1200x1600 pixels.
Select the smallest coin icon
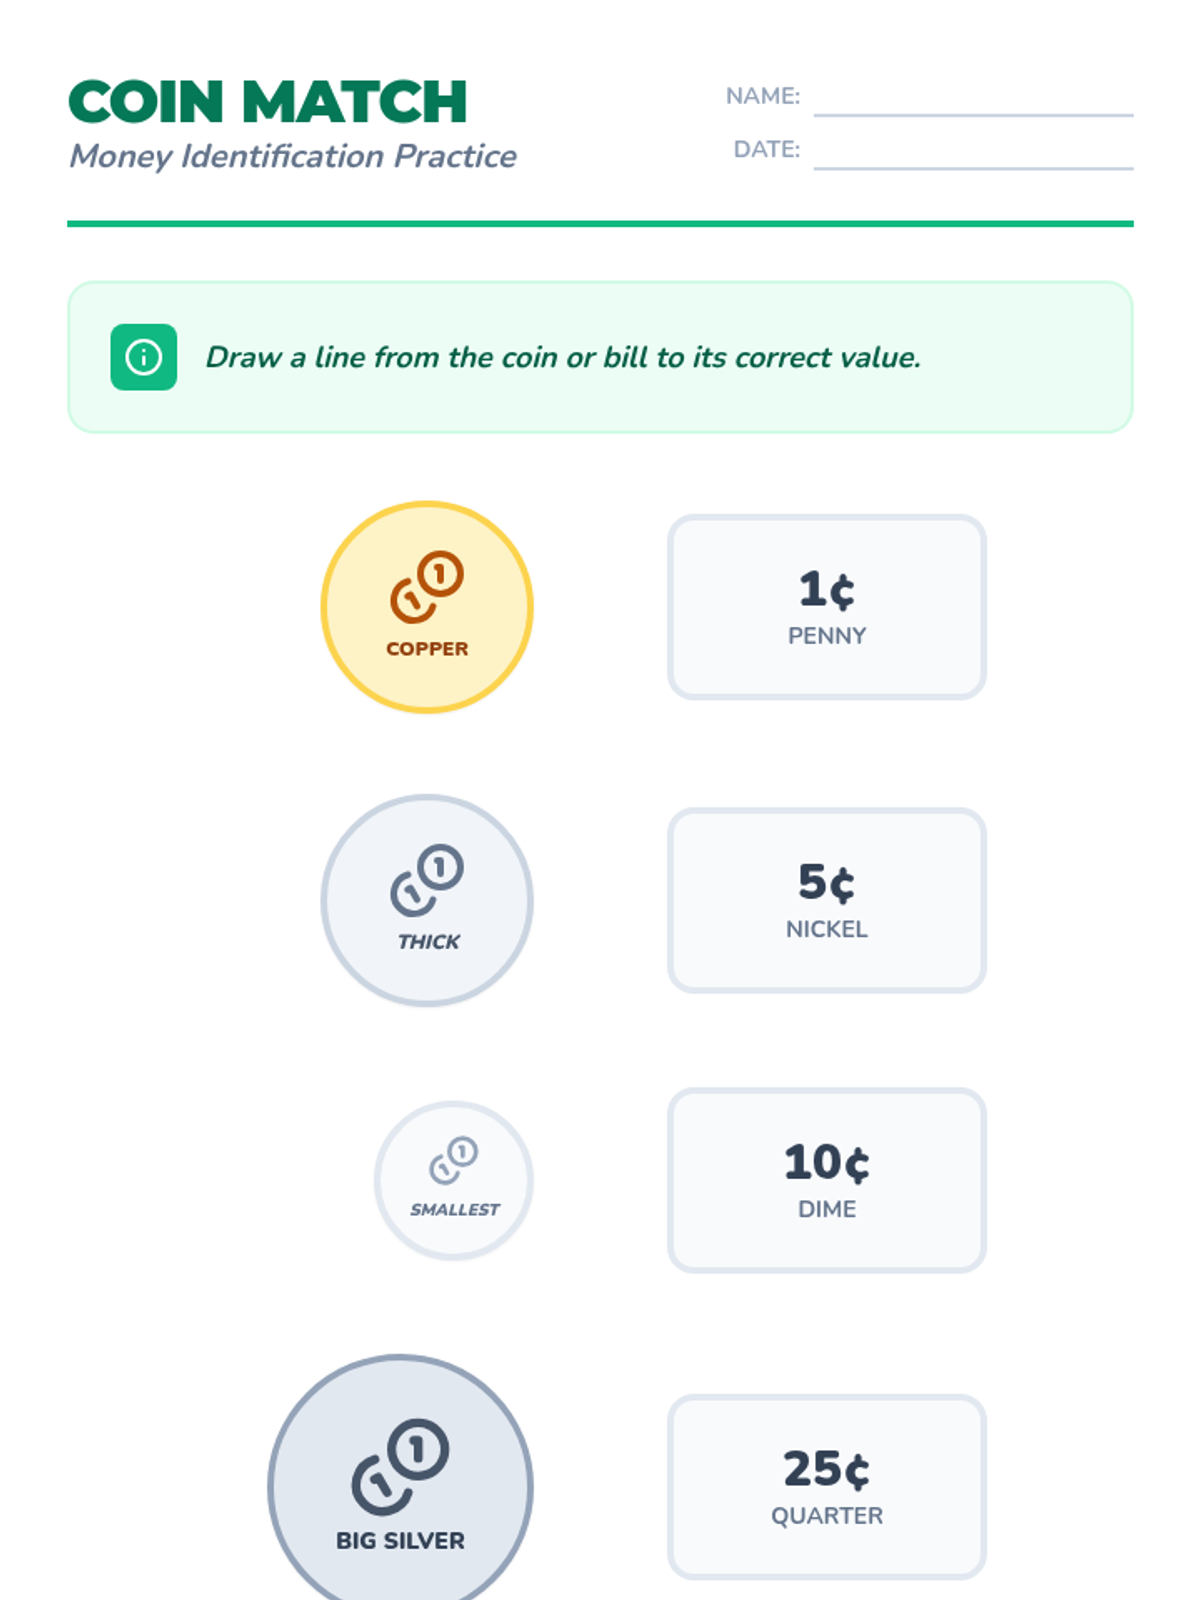454,1160
